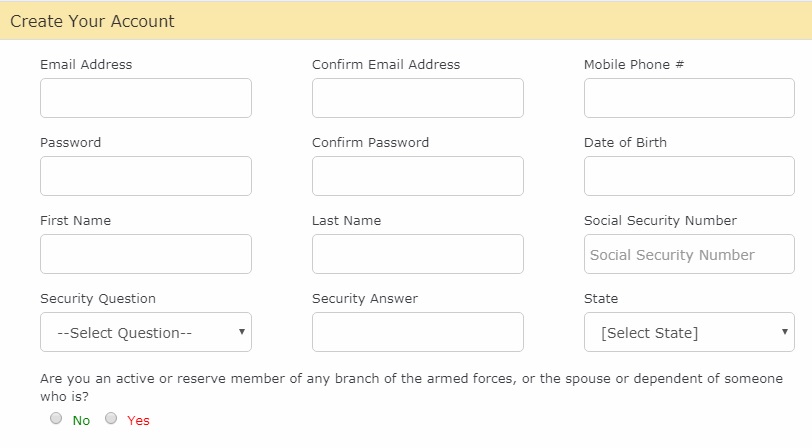Open the Select State dropdown

689,332
